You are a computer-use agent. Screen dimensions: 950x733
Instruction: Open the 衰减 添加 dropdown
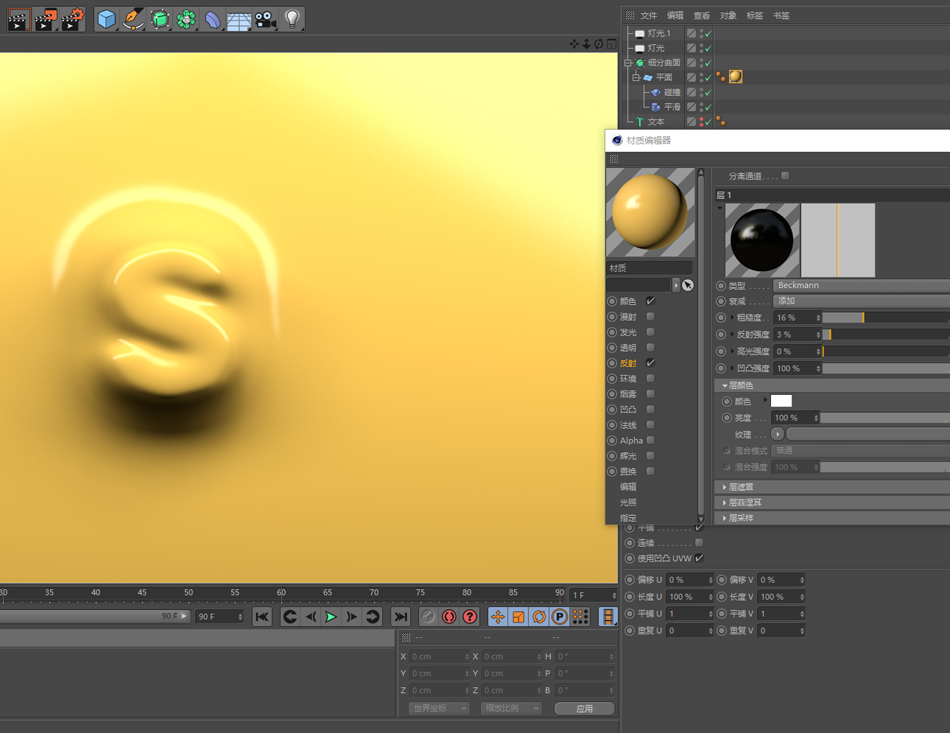pyautogui.click(x=862, y=301)
